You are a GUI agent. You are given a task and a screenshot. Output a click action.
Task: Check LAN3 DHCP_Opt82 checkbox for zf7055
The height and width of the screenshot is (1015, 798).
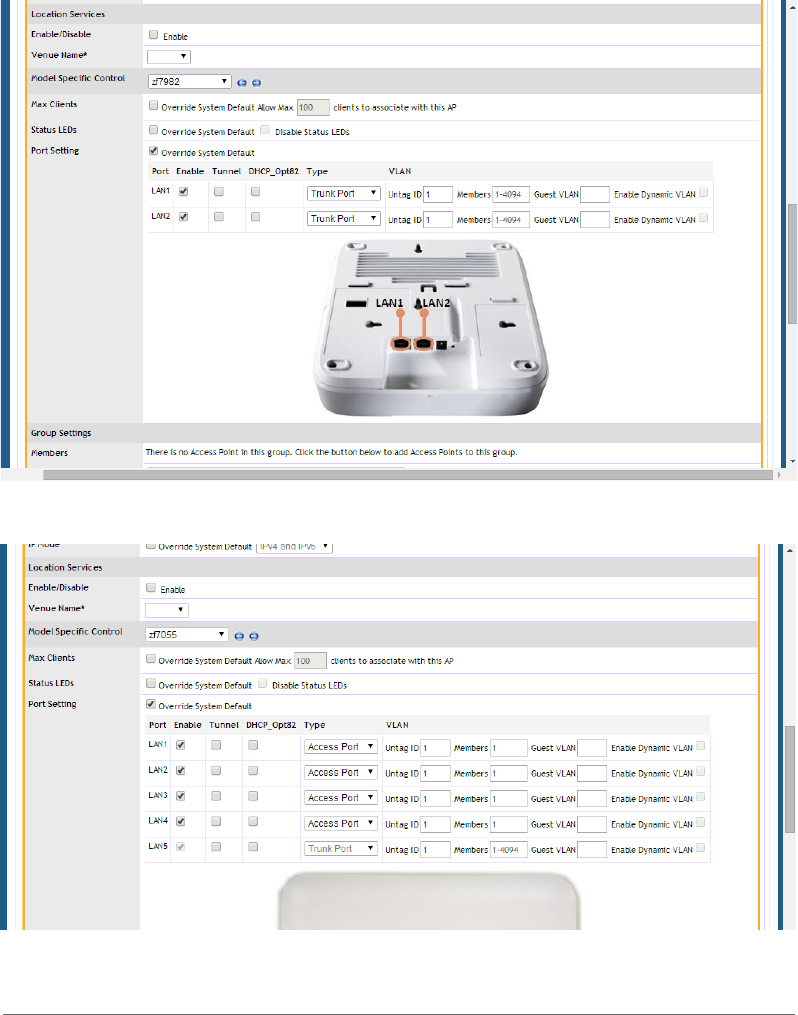(253, 796)
